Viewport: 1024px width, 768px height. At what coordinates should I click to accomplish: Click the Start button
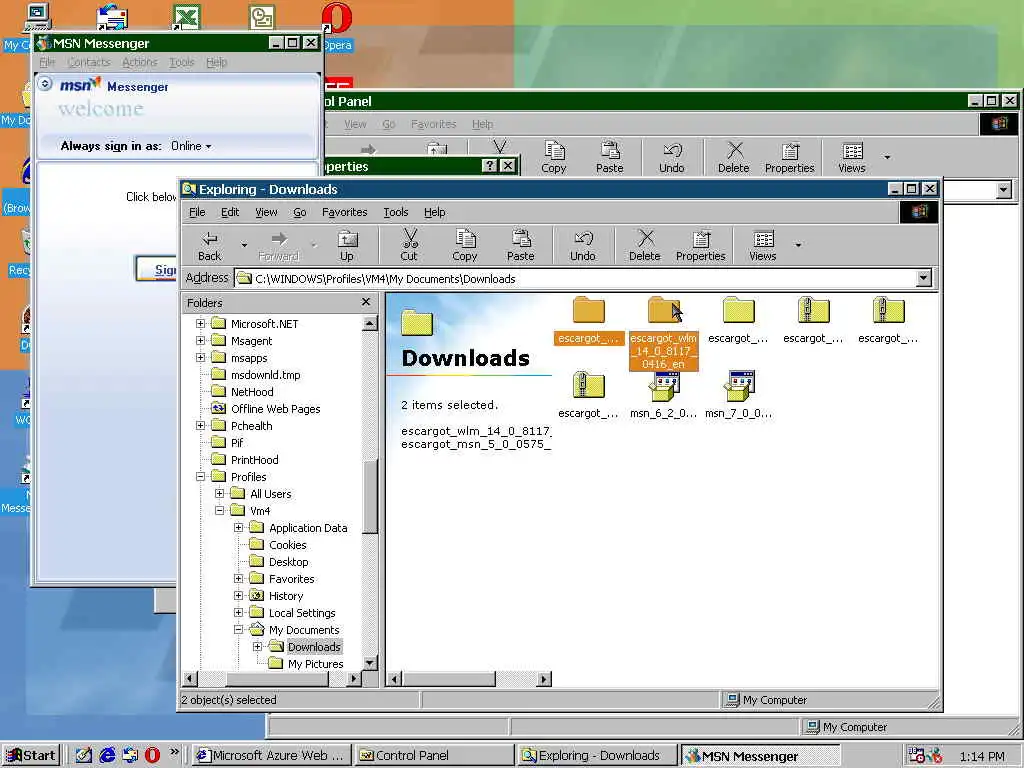tap(31, 756)
